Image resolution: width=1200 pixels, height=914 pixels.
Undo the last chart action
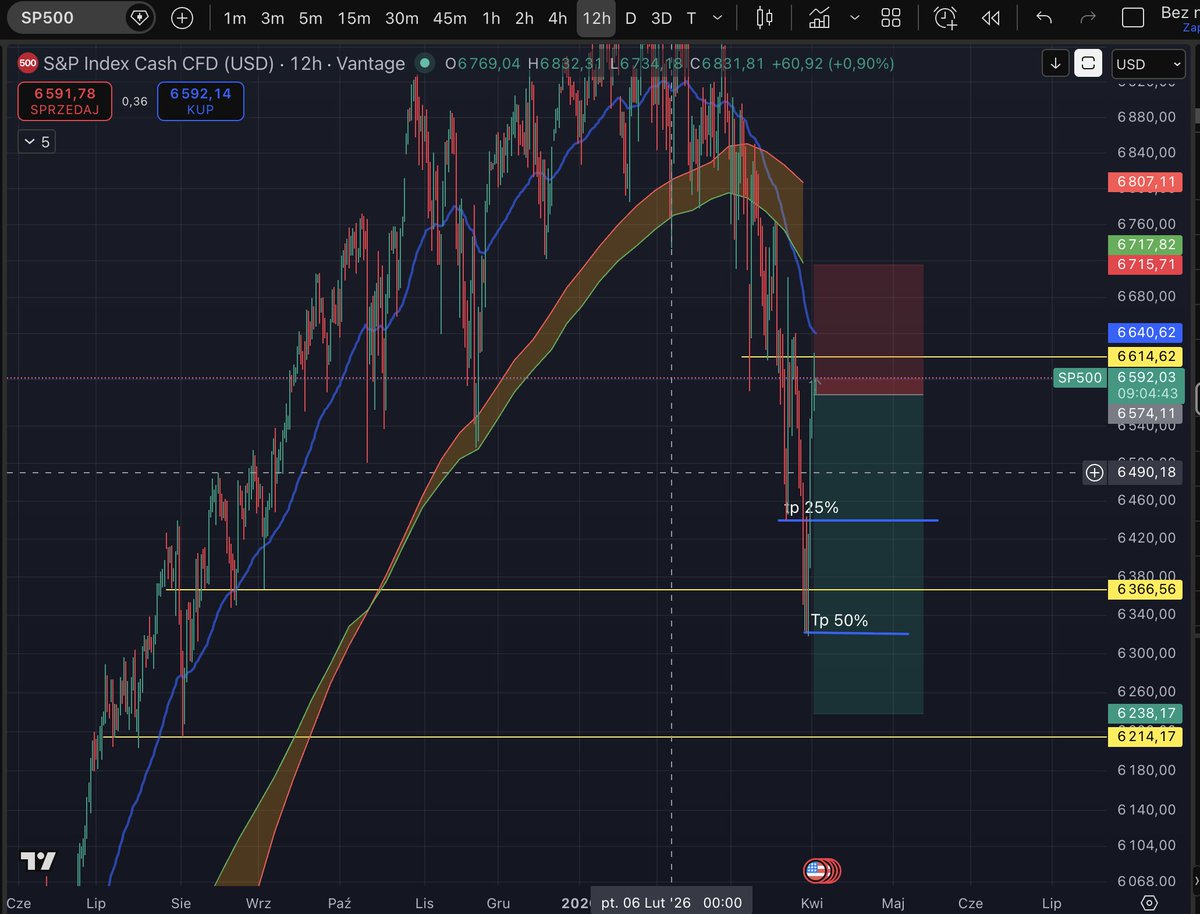1045,18
